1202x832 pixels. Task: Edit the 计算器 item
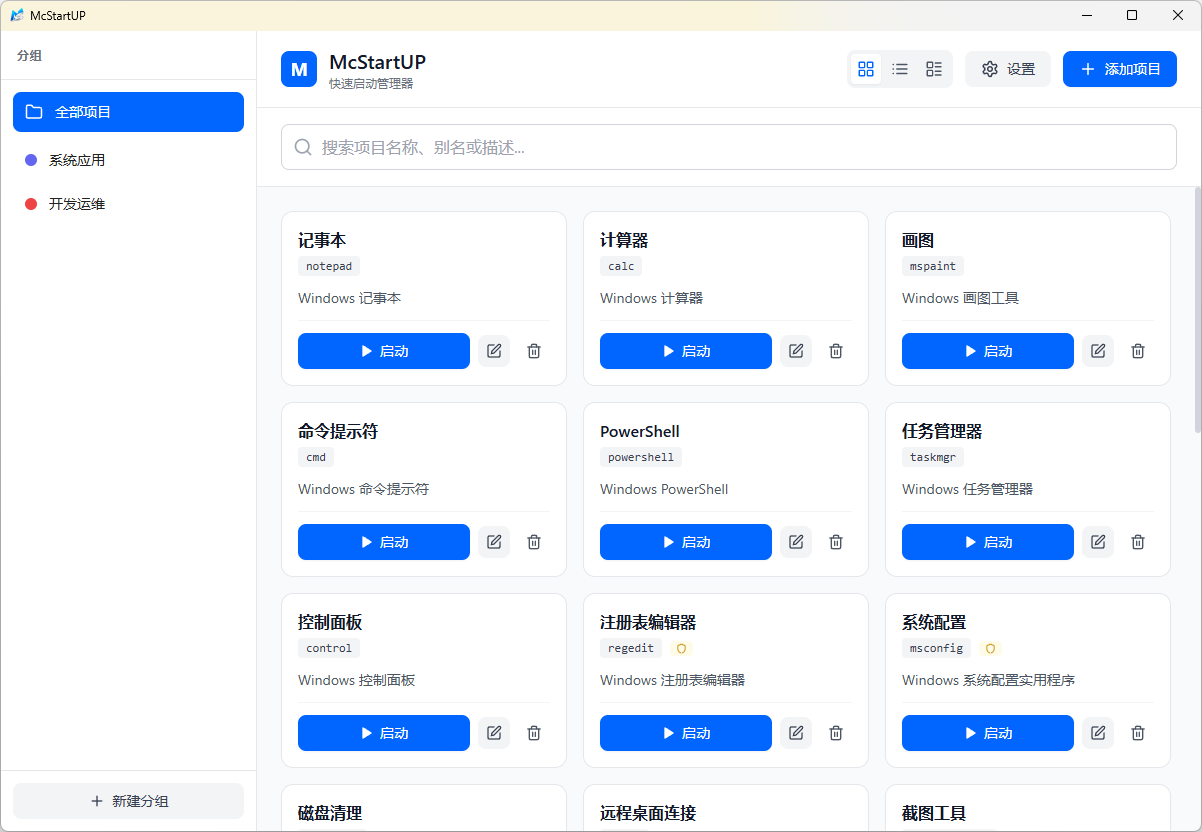796,351
